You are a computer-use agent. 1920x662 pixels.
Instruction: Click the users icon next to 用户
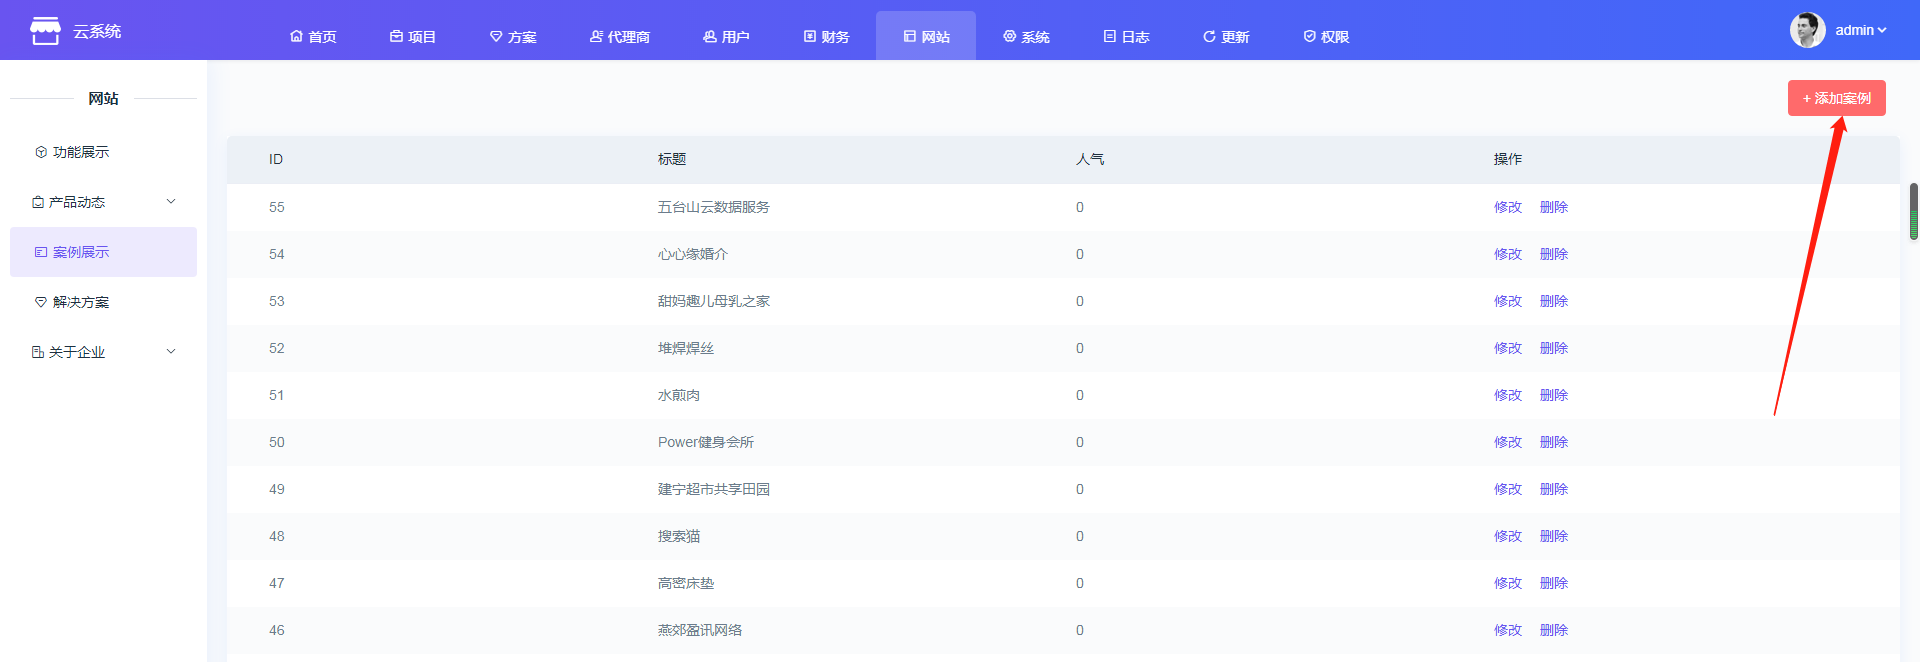point(710,36)
